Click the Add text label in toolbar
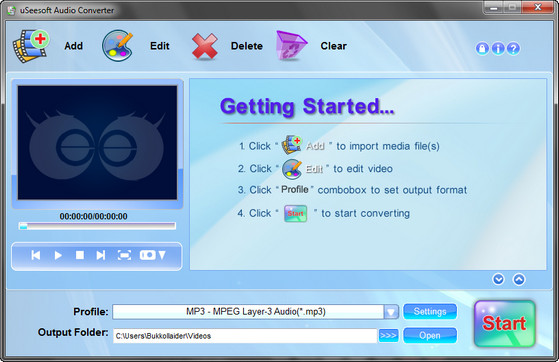The image size is (559, 362). pyautogui.click(x=73, y=46)
